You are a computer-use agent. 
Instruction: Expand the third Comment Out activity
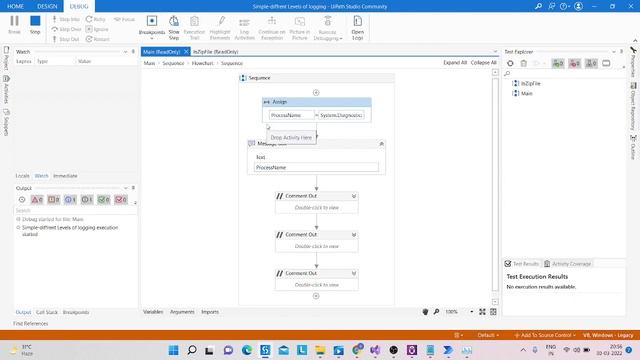(354, 273)
